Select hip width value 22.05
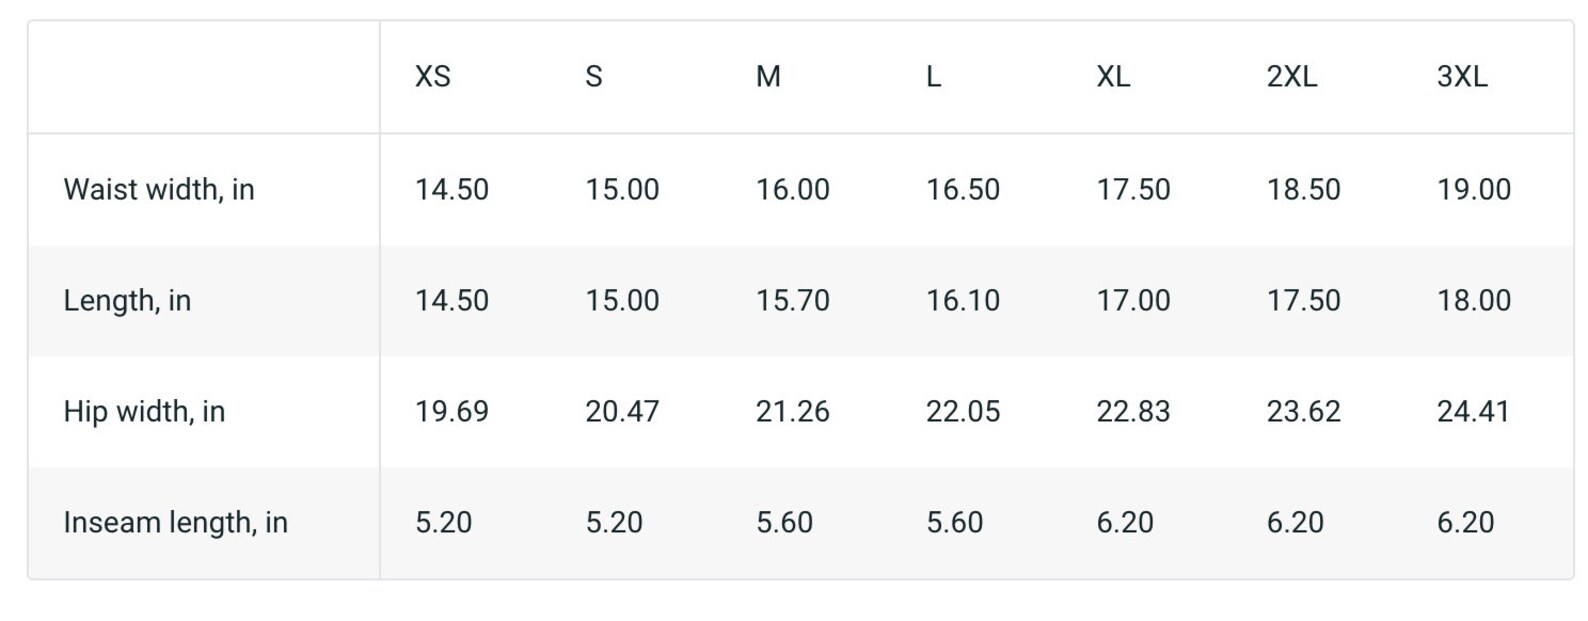Viewport: 1588px width, 621px height. 963,412
